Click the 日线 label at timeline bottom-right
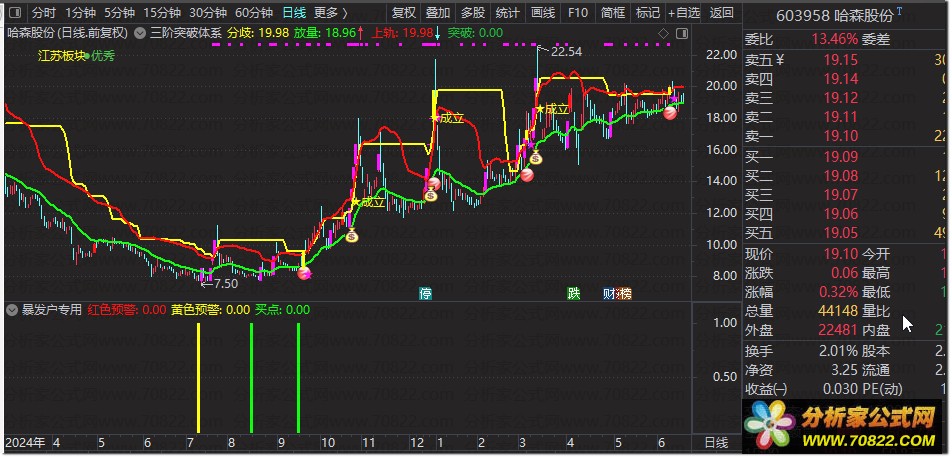952x457 pixels. tap(716, 442)
